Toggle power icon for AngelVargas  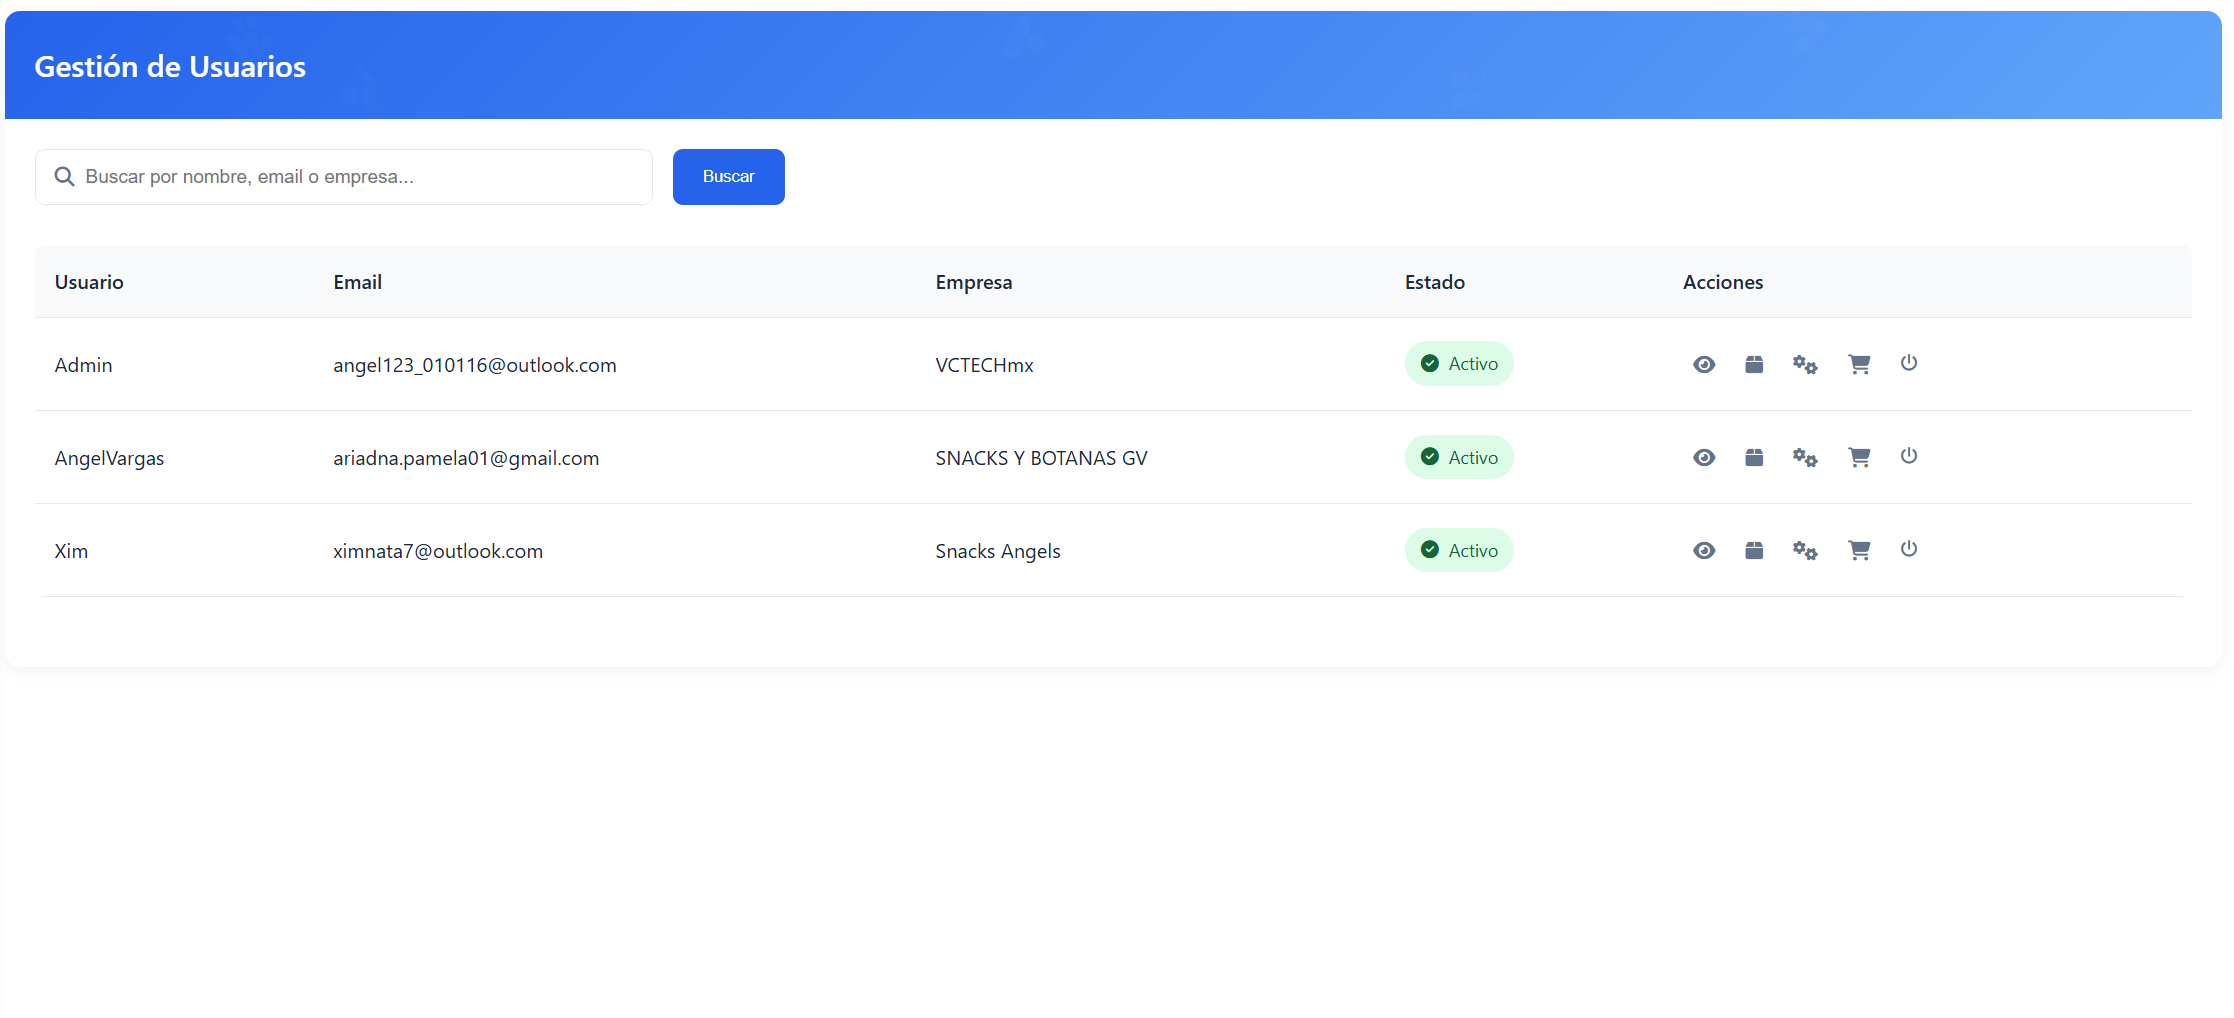(1909, 456)
